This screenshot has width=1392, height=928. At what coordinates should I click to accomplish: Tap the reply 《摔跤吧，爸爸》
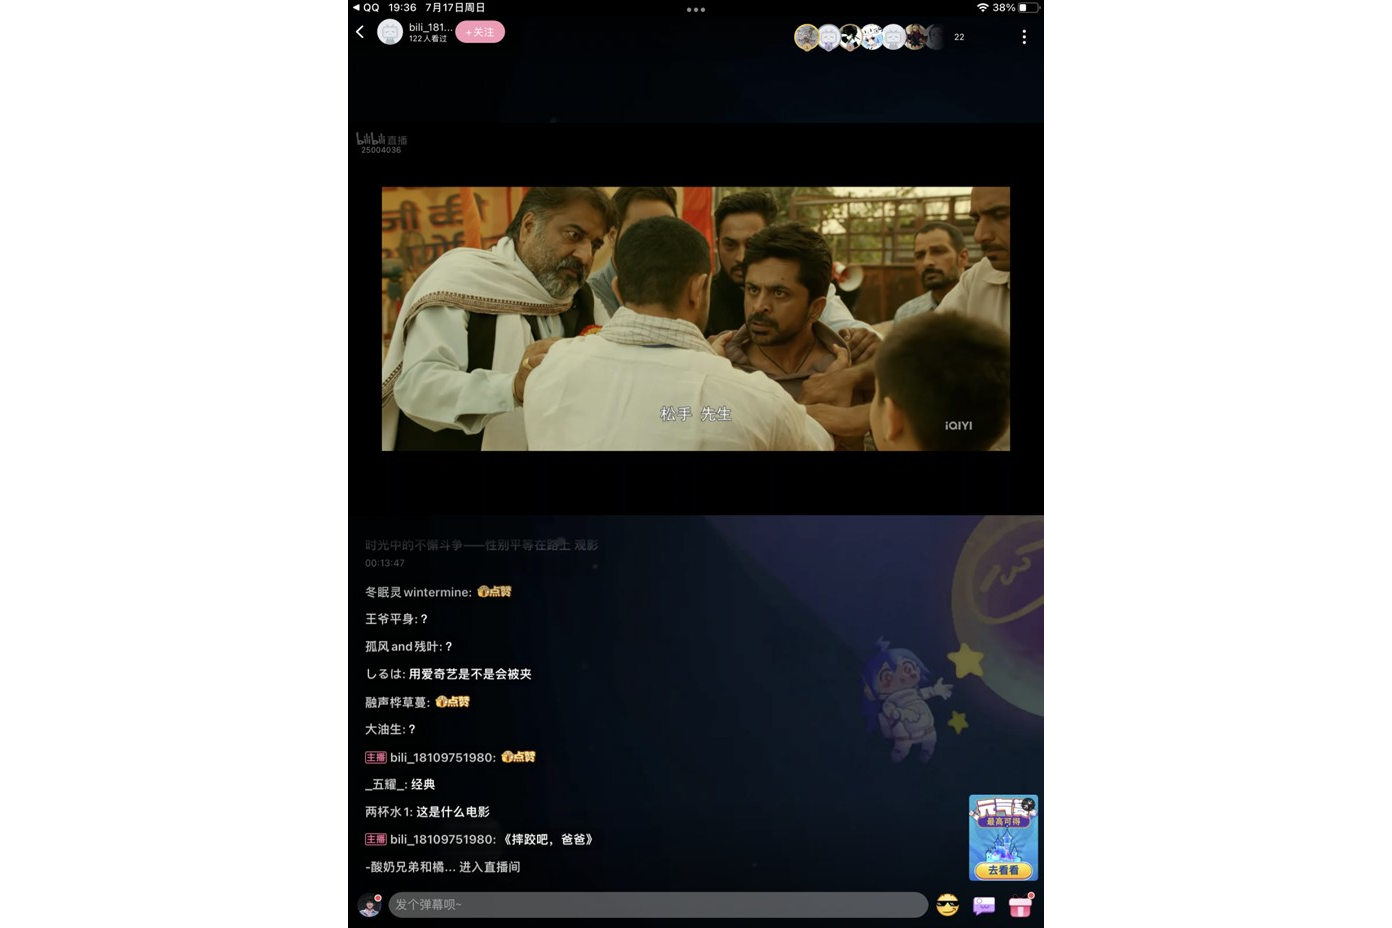coord(548,839)
